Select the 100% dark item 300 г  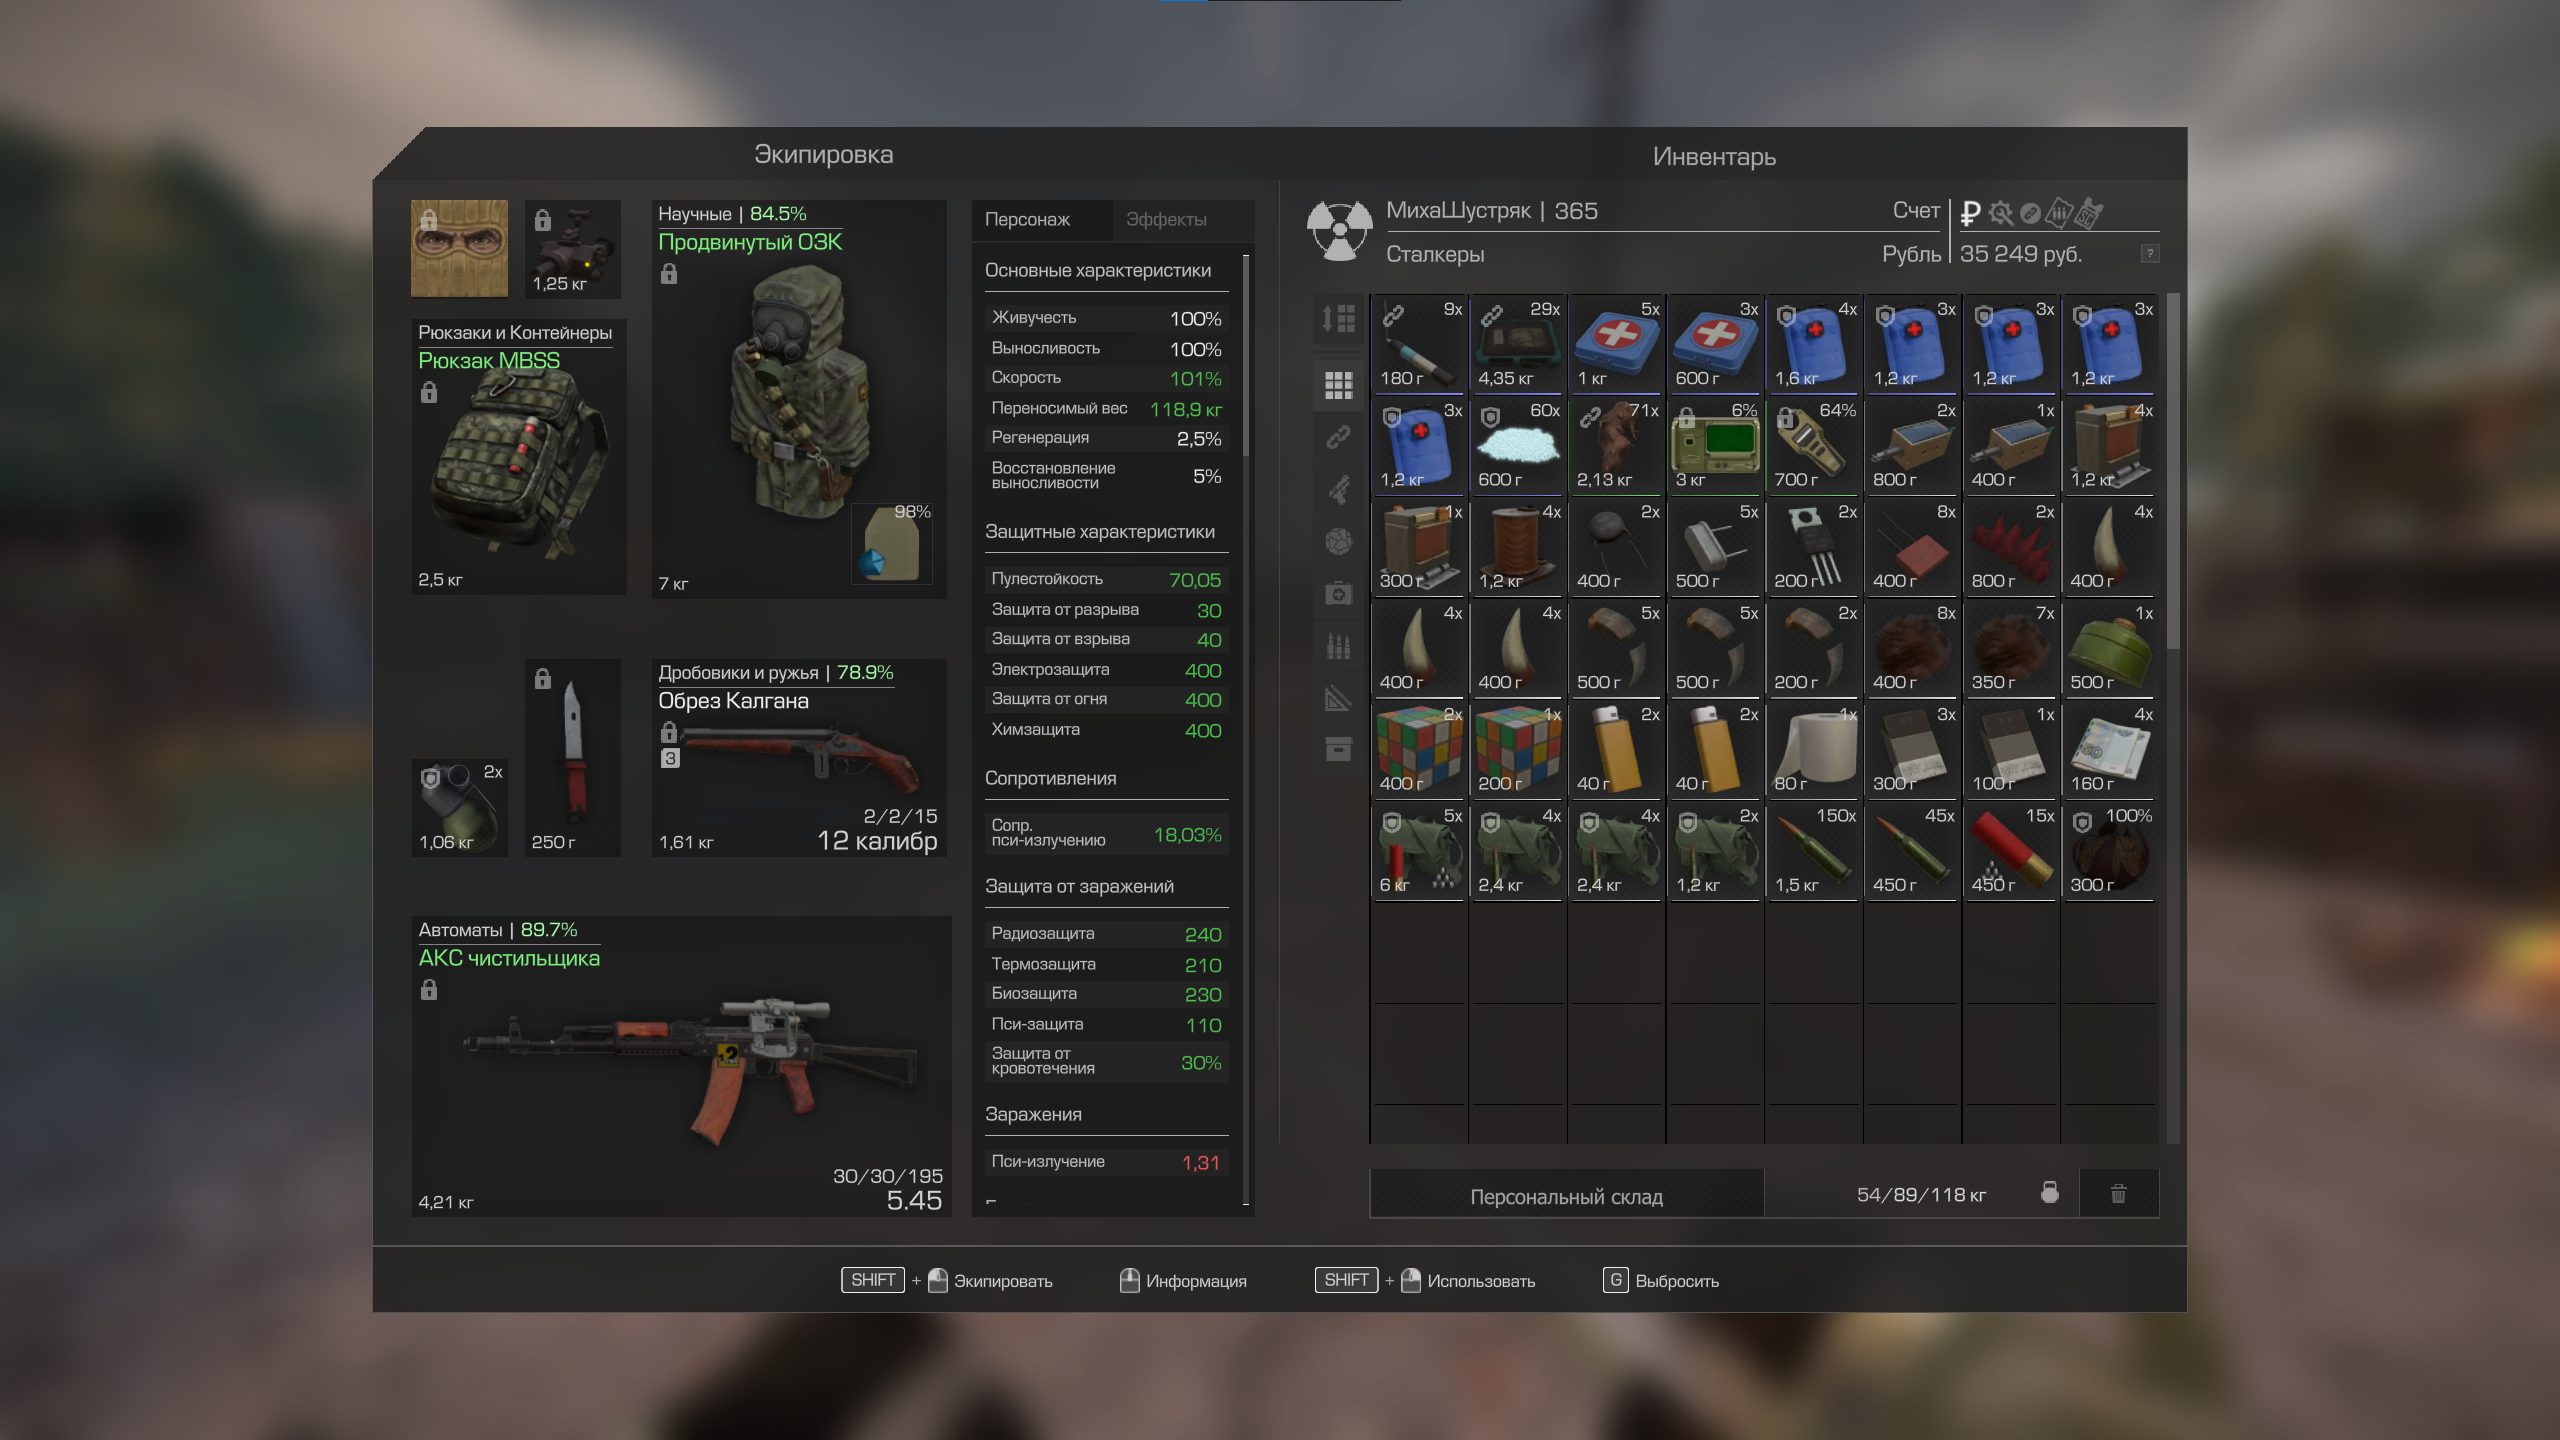2110,851
